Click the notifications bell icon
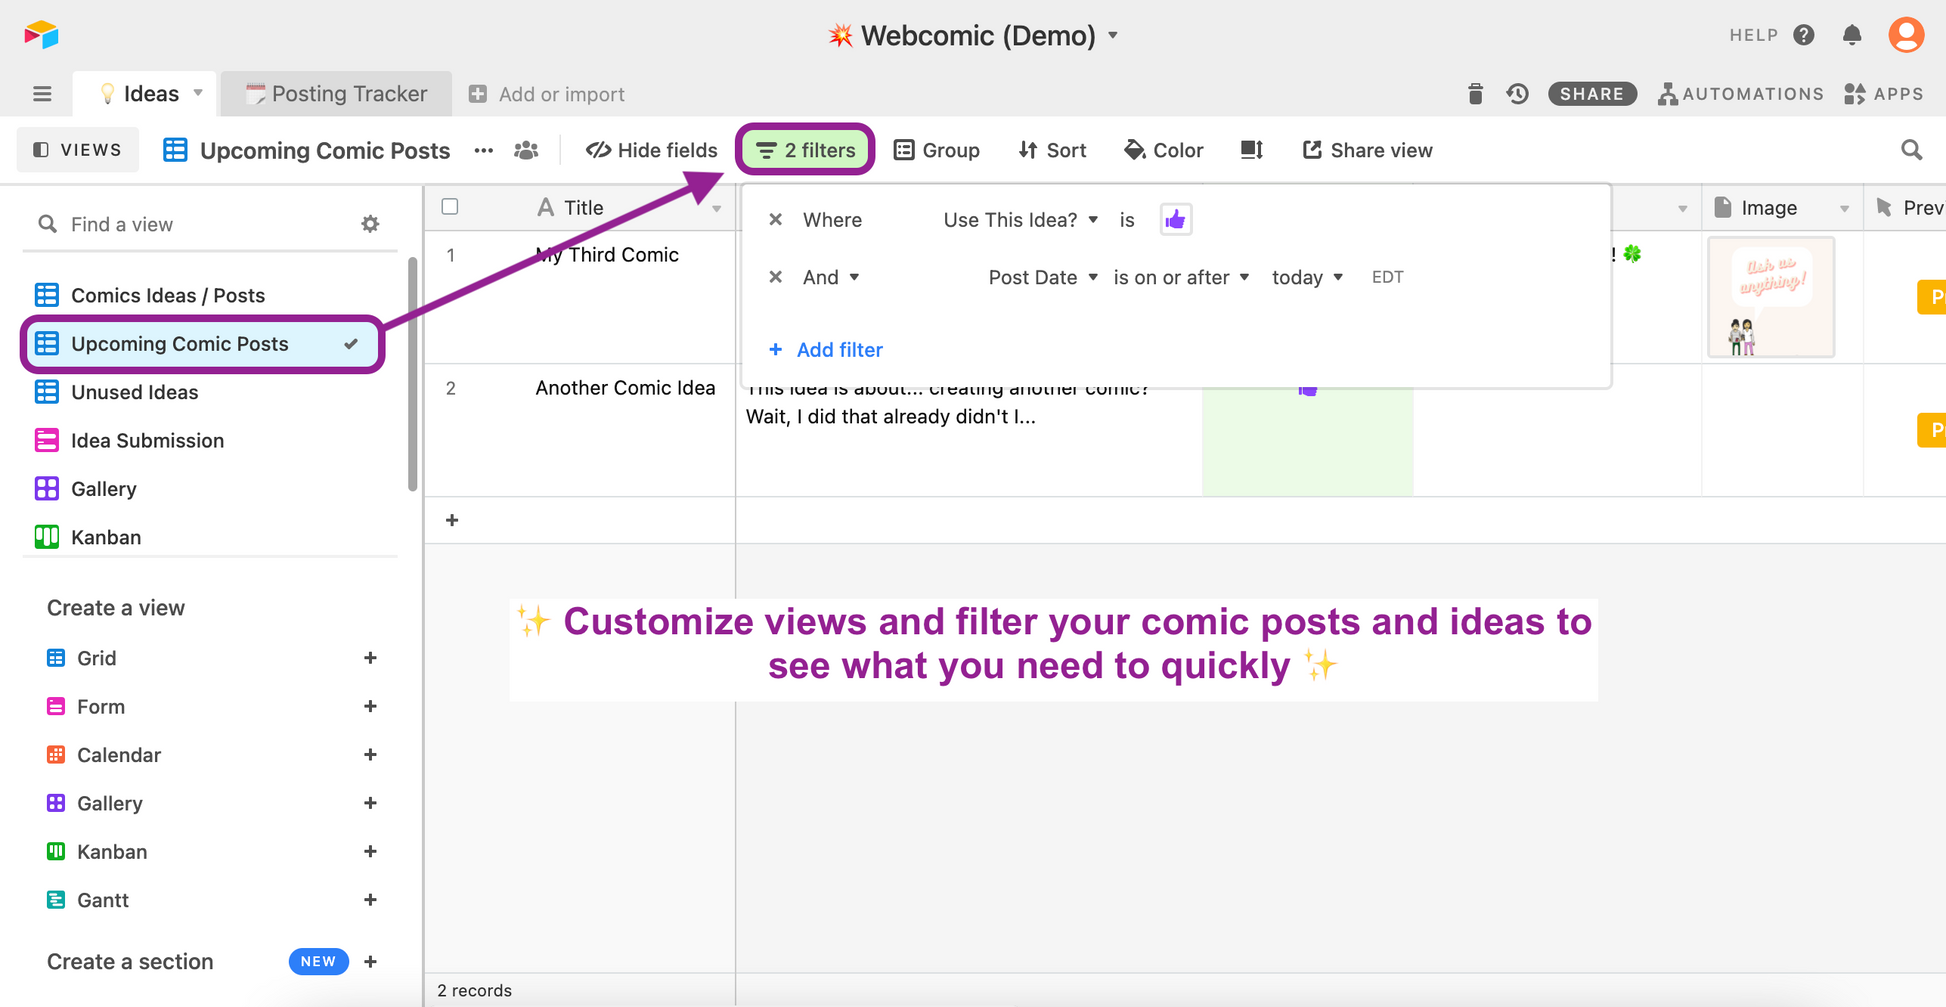The height and width of the screenshot is (1007, 1946). [1852, 35]
